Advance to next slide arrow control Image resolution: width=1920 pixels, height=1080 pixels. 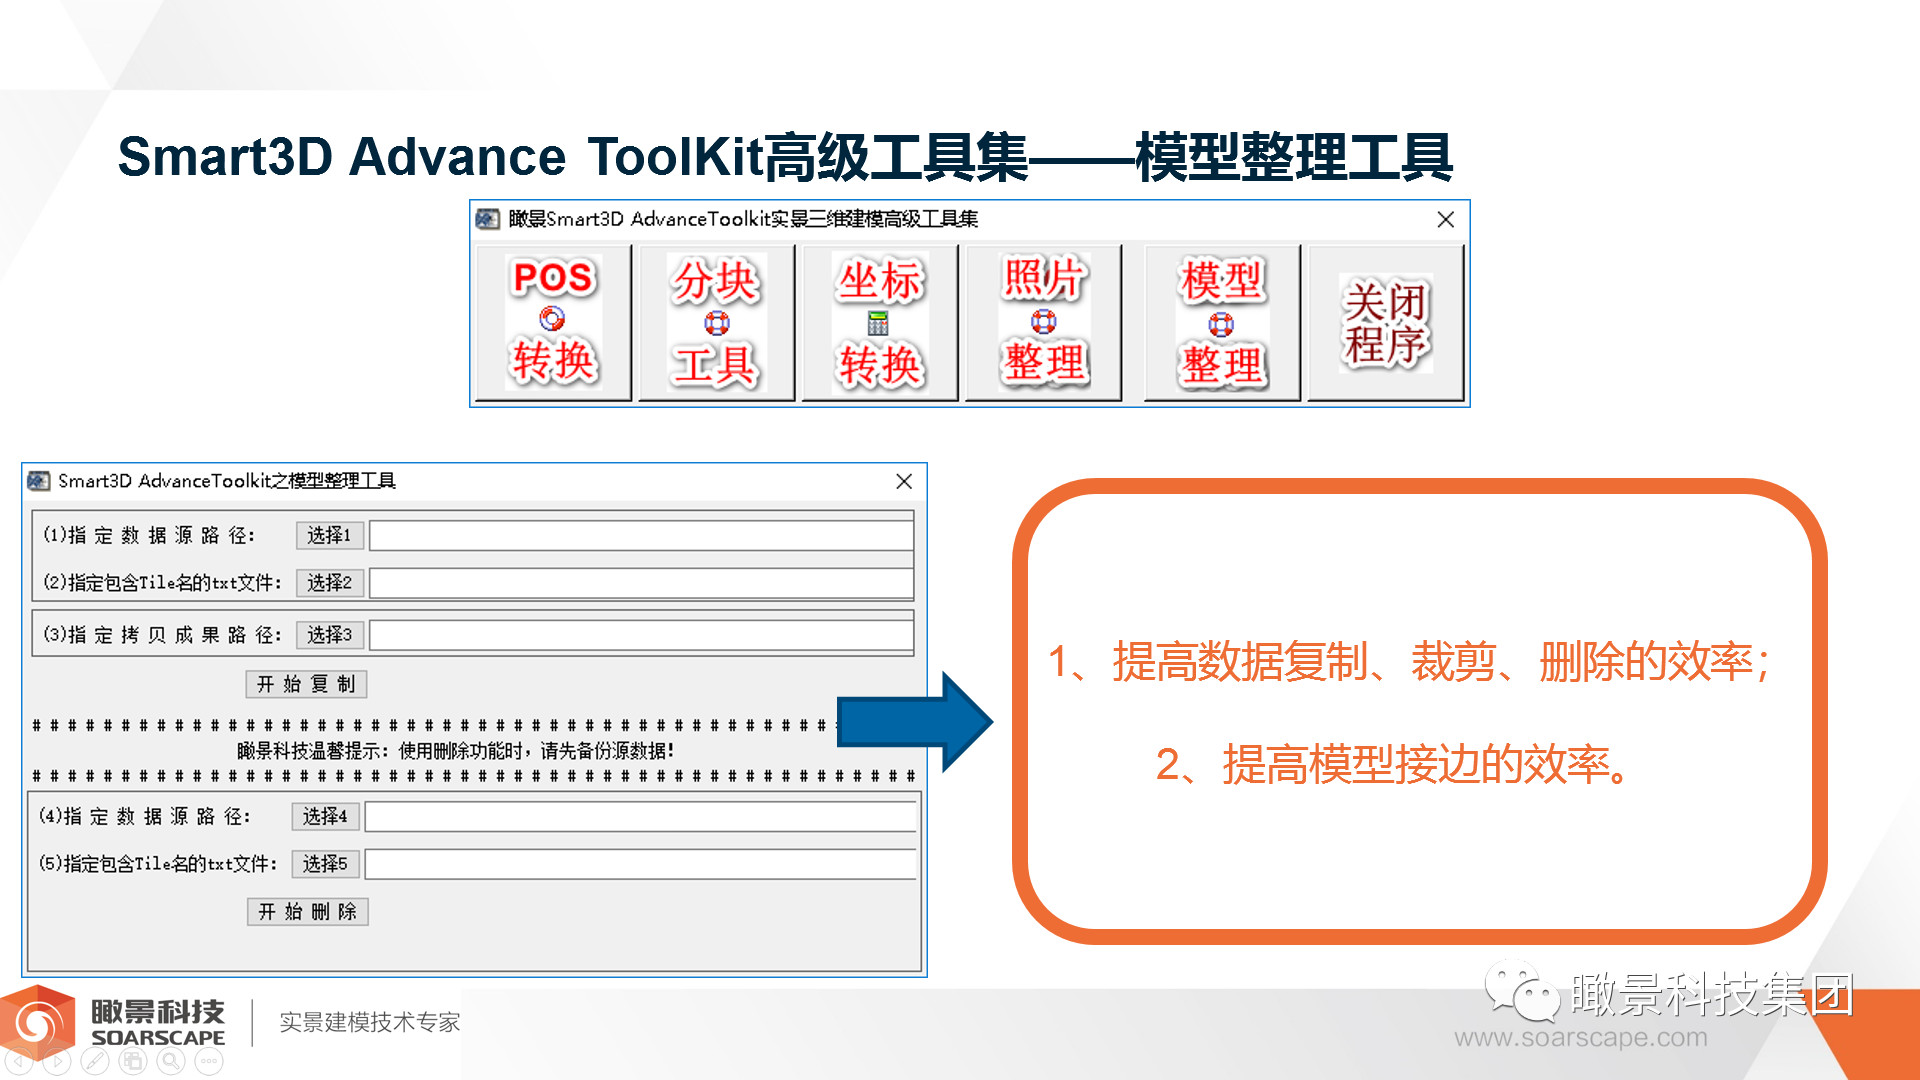tap(56, 1060)
